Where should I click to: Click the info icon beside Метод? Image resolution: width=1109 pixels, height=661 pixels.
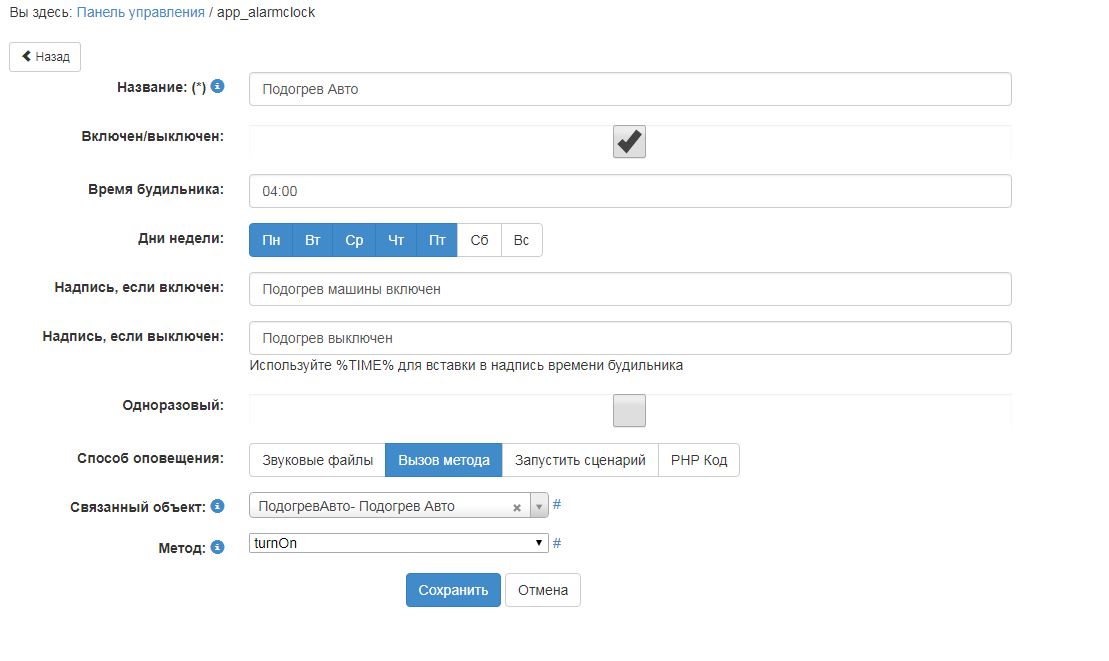pyautogui.click(x=217, y=548)
